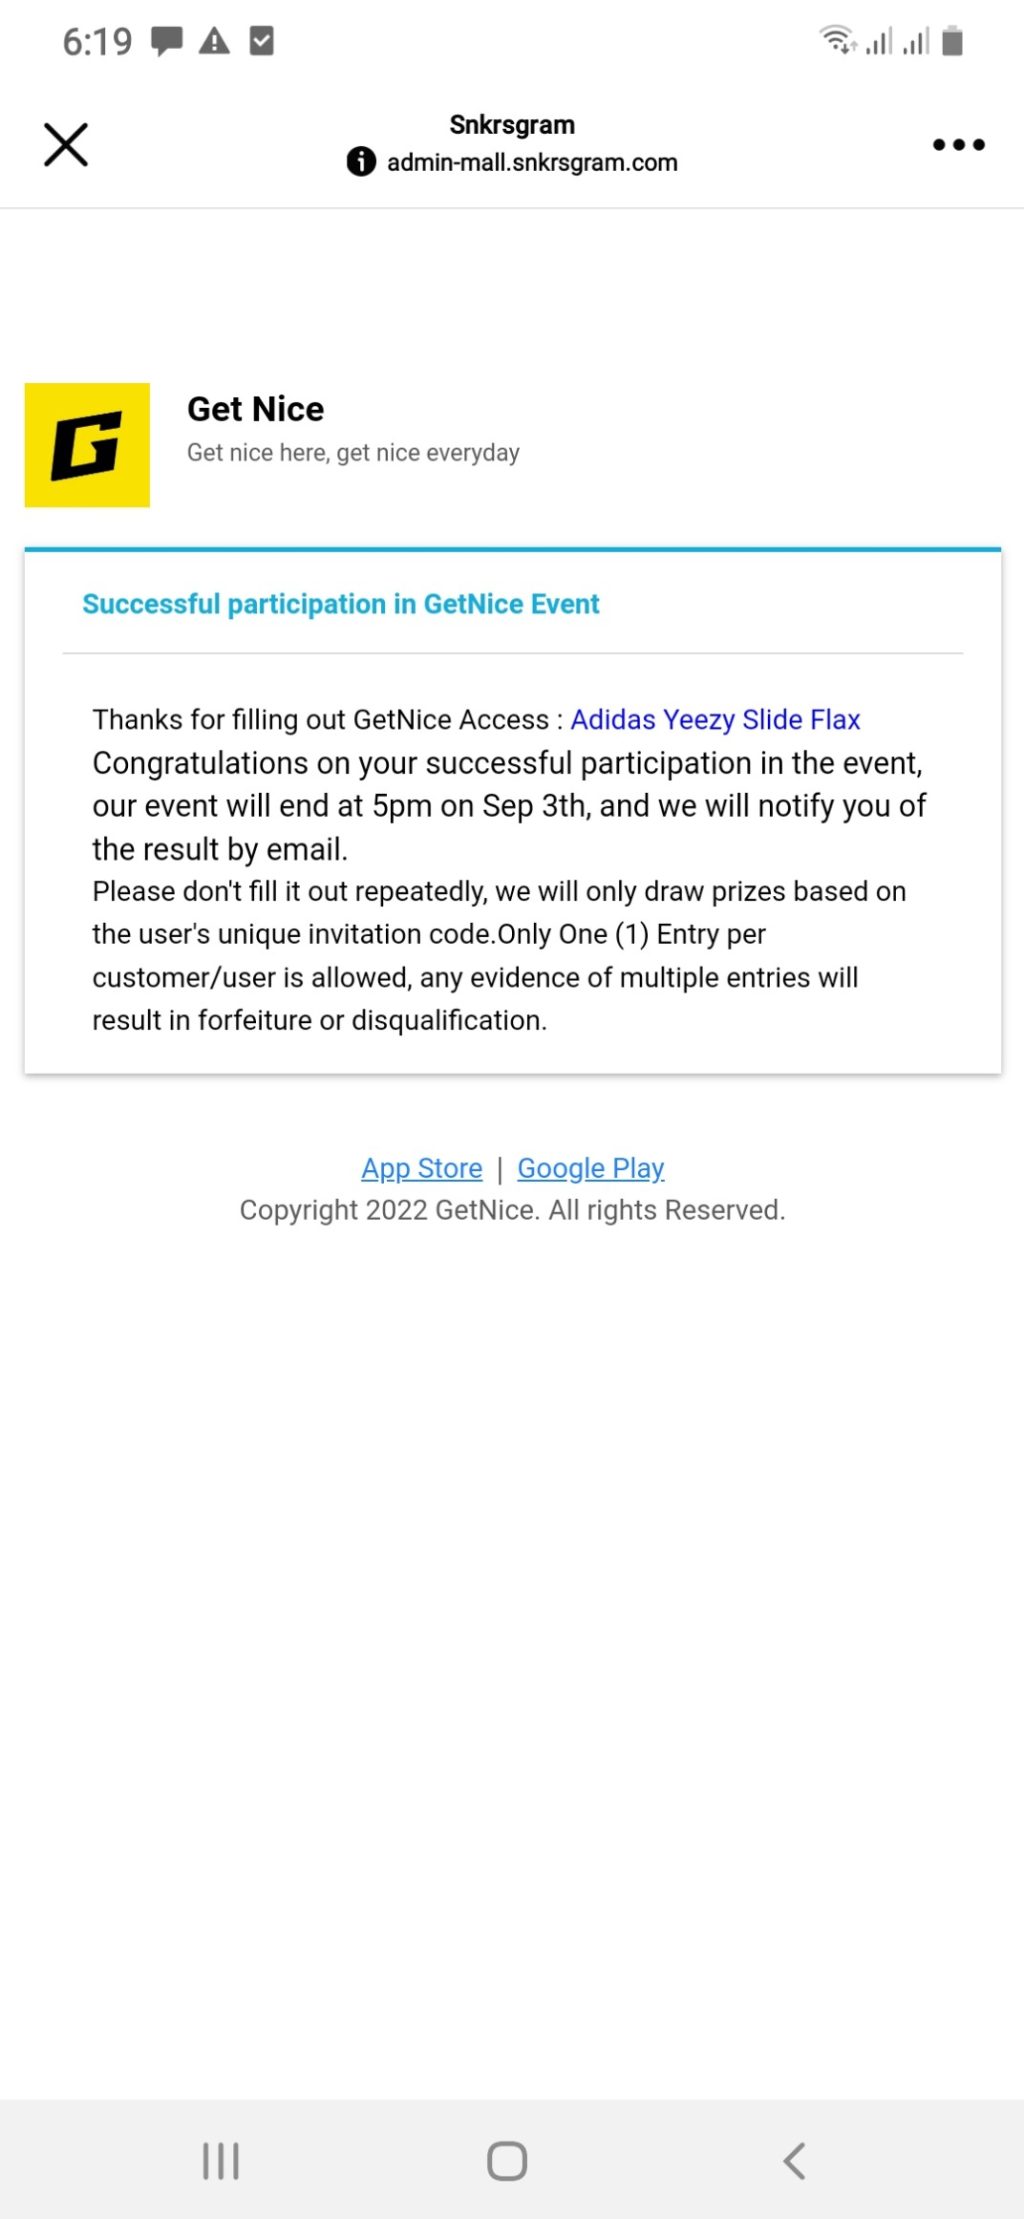
Task: Tap the site info icon beside URL
Action: click(361, 162)
